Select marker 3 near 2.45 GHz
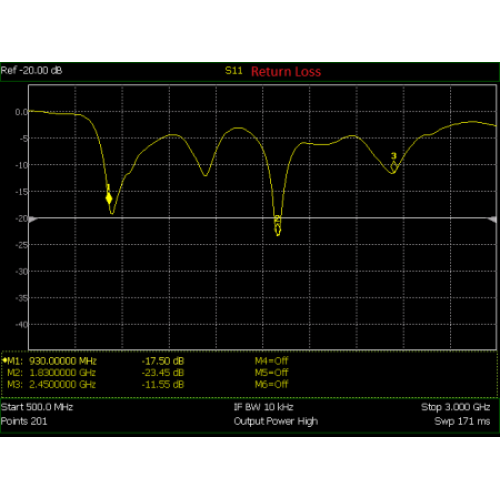The image size is (500, 500). pyautogui.click(x=394, y=166)
